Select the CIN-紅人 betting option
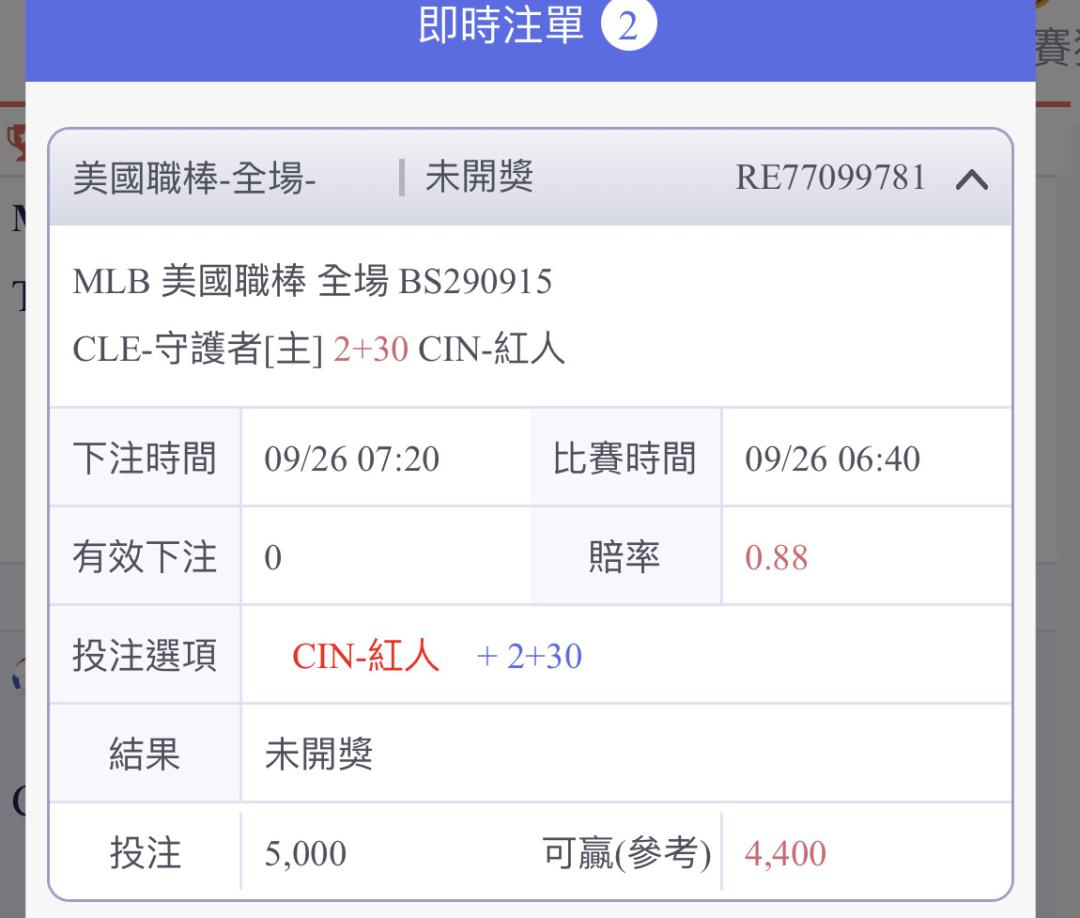1080x918 pixels. (366, 655)
